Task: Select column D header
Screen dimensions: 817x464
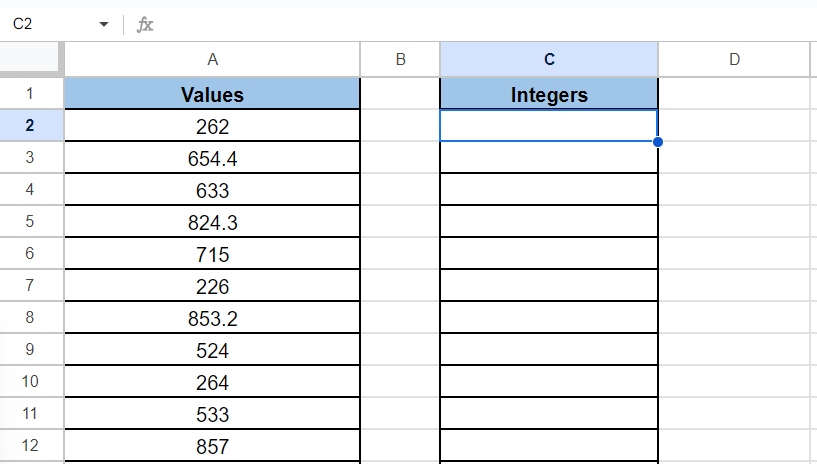Action: pos(735,59)
